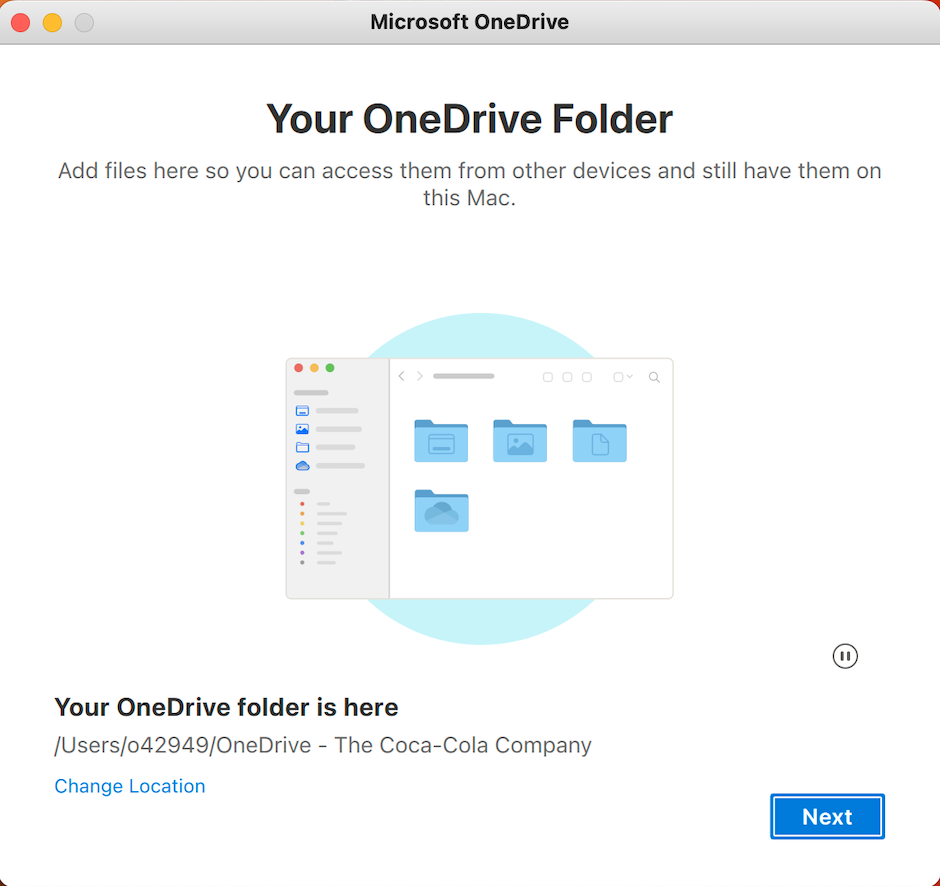Pause the animation with the pause icon
This screenshot has height=886, width=940.
(845, 656)
